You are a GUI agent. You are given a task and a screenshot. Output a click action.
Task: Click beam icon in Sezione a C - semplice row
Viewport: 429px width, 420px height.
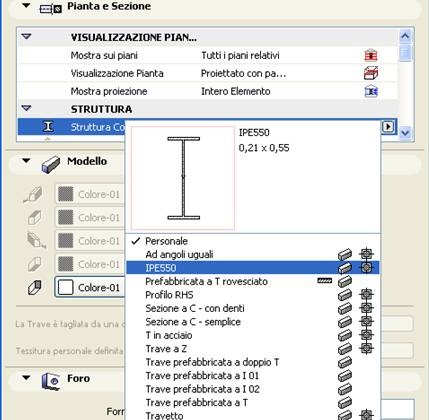point(345,322)
